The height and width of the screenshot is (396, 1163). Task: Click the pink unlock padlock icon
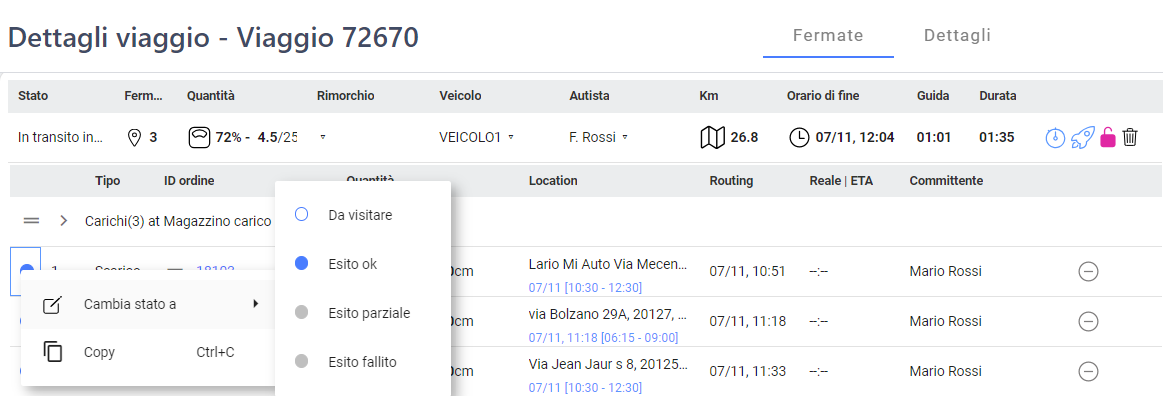1107,137
